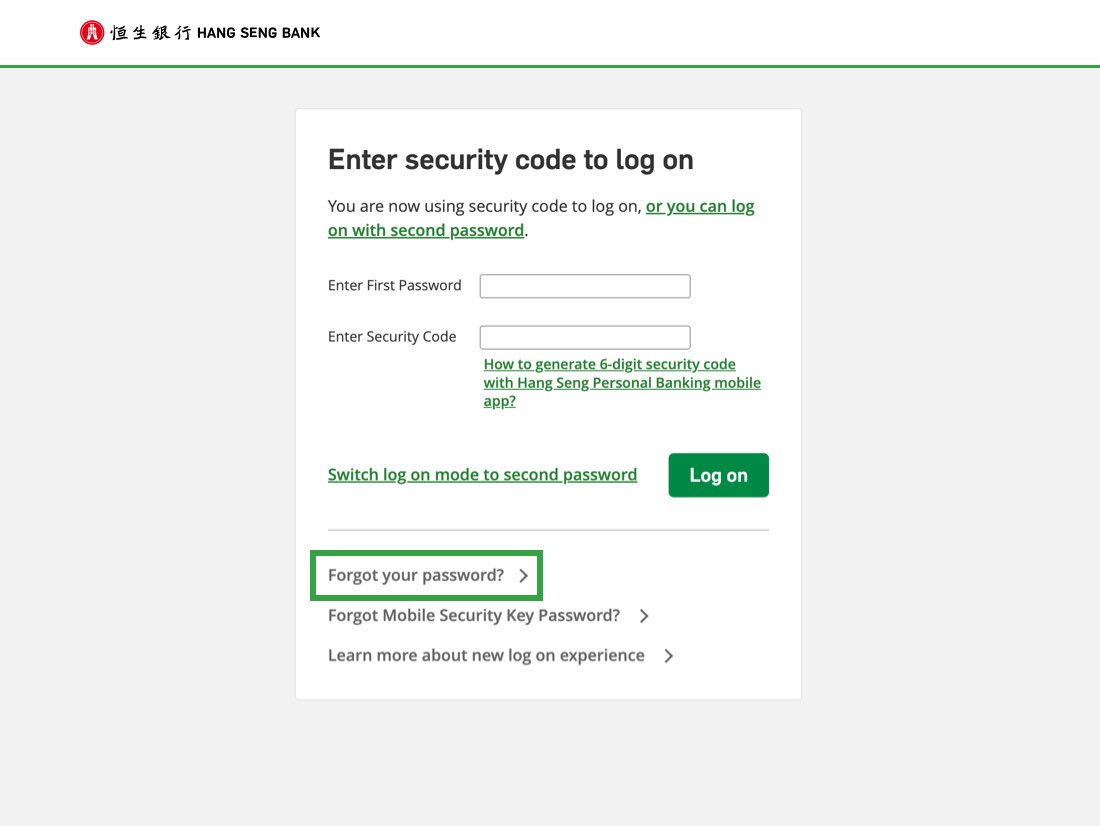The width and height of the screenshot is (1100, 826).
Task: Open the Forgot your password? link
Action: pyautogui.click(x=416, y=575)
